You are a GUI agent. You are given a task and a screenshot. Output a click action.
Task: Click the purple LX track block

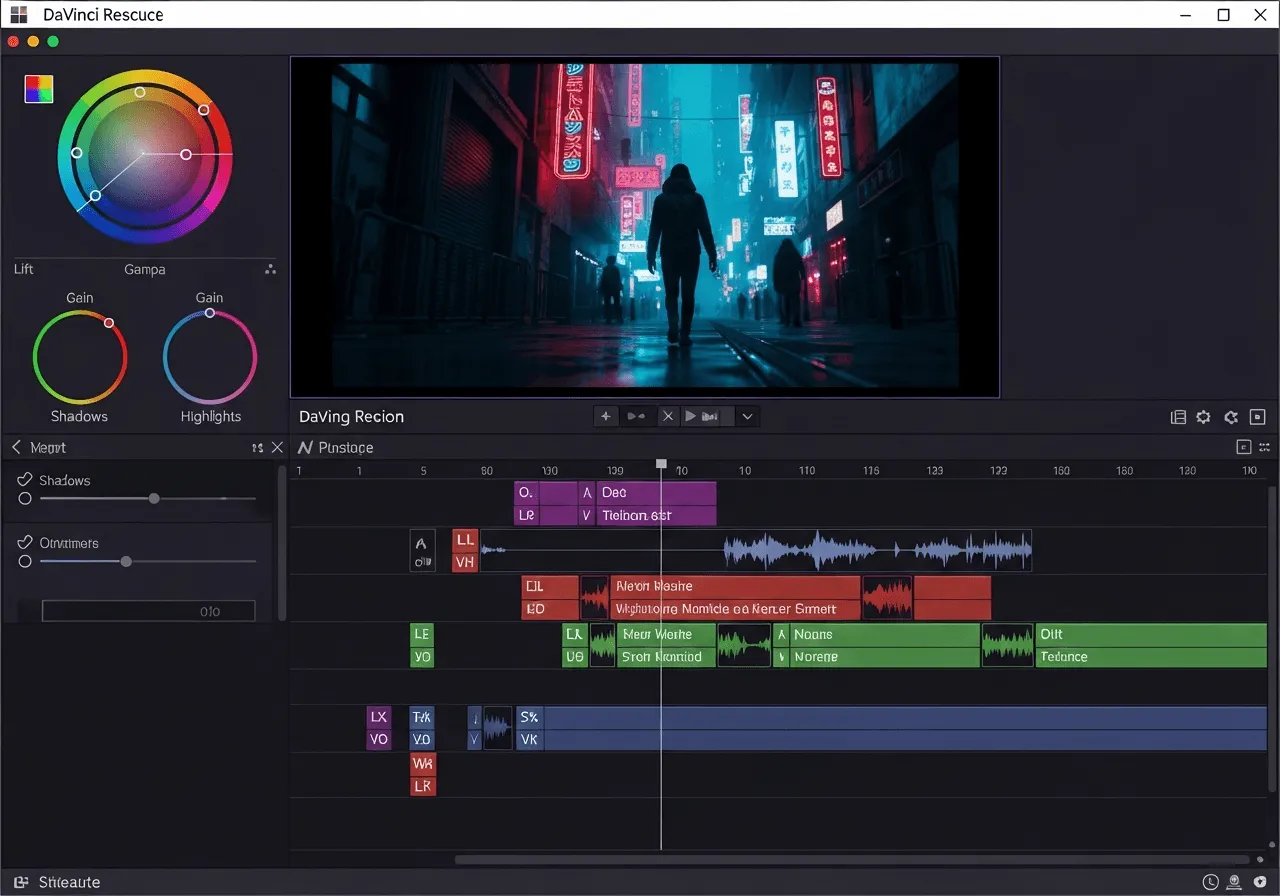click(378, 717)
